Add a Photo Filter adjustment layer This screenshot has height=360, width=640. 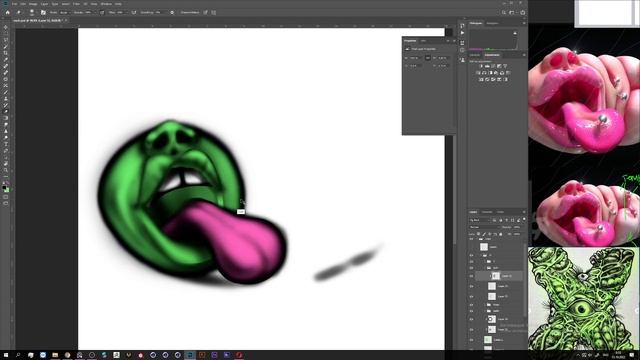coord(496,73)
